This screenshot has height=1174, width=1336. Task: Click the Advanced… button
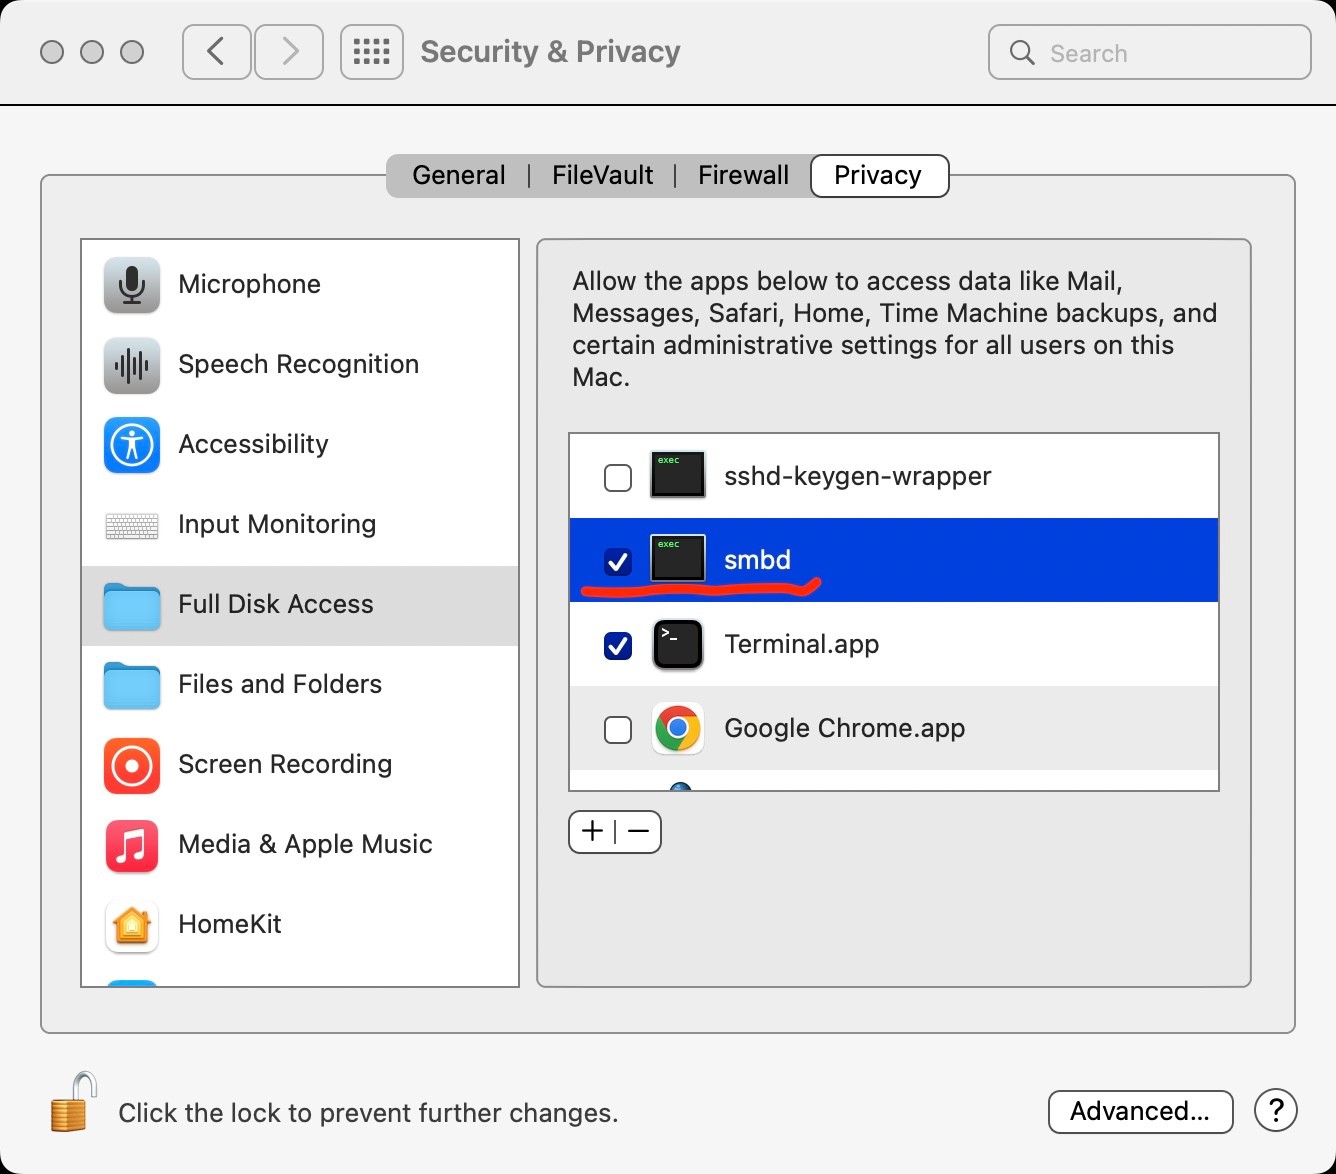tap(1140, 1111)
